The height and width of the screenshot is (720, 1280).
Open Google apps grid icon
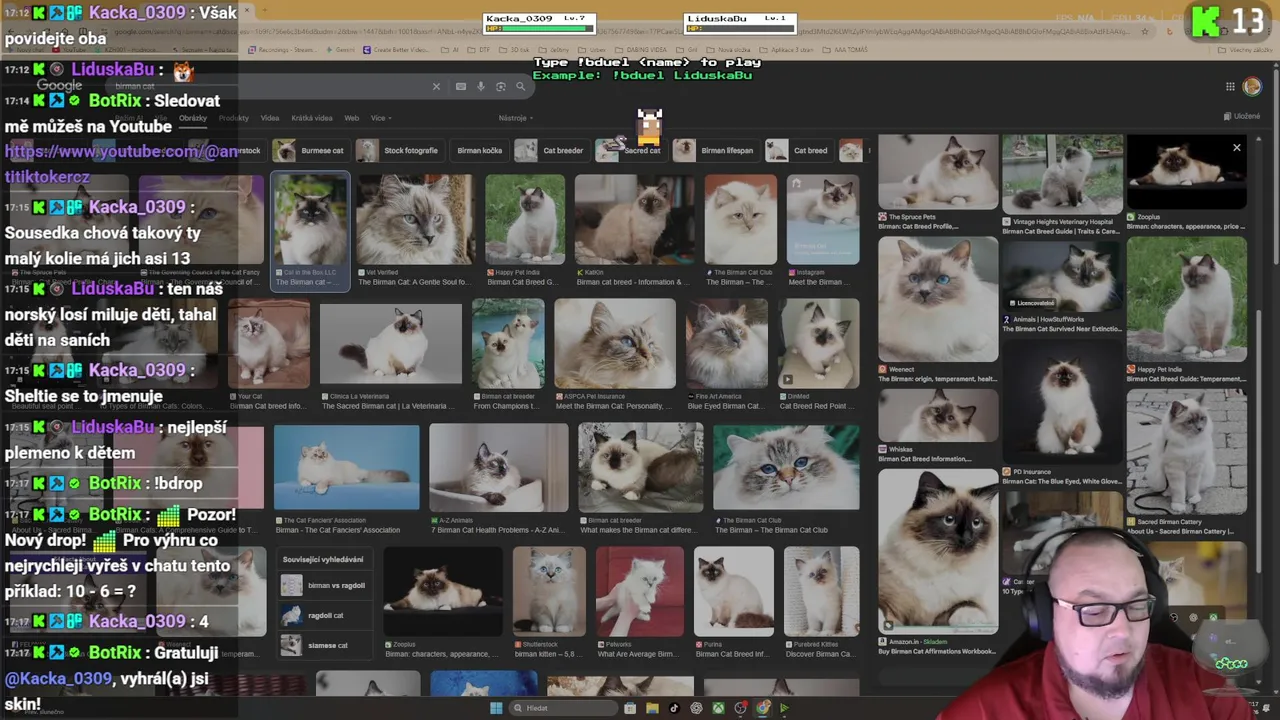(x=1230, y=87)
